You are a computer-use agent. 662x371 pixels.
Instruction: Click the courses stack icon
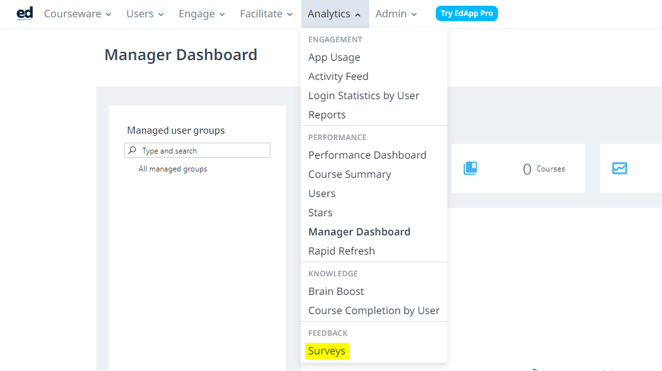(x=470, y=168)
